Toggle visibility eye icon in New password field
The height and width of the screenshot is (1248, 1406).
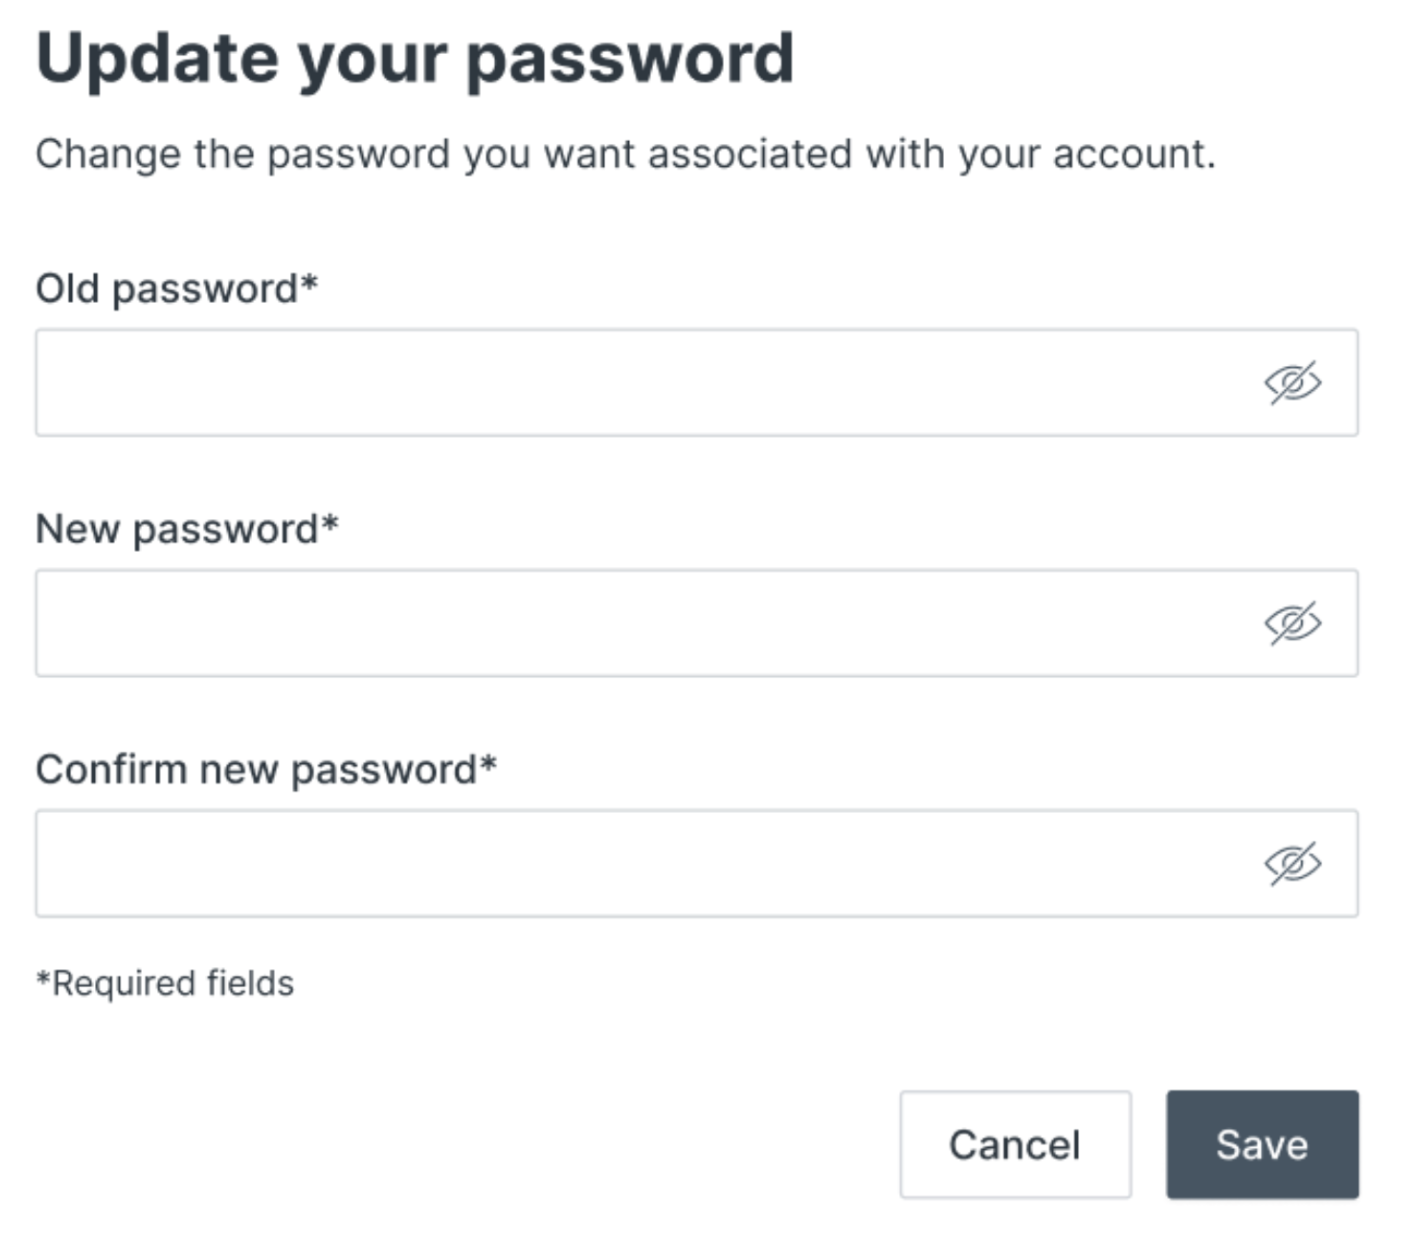1292,623
